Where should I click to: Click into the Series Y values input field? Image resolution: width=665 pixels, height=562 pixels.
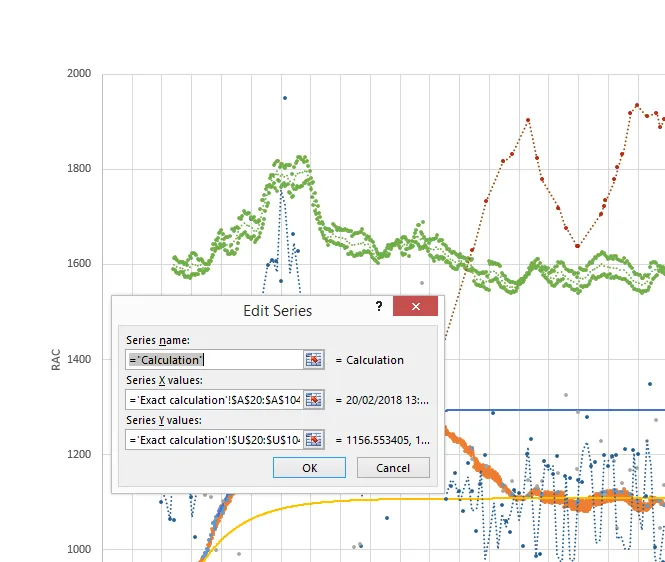pos(215,439)
